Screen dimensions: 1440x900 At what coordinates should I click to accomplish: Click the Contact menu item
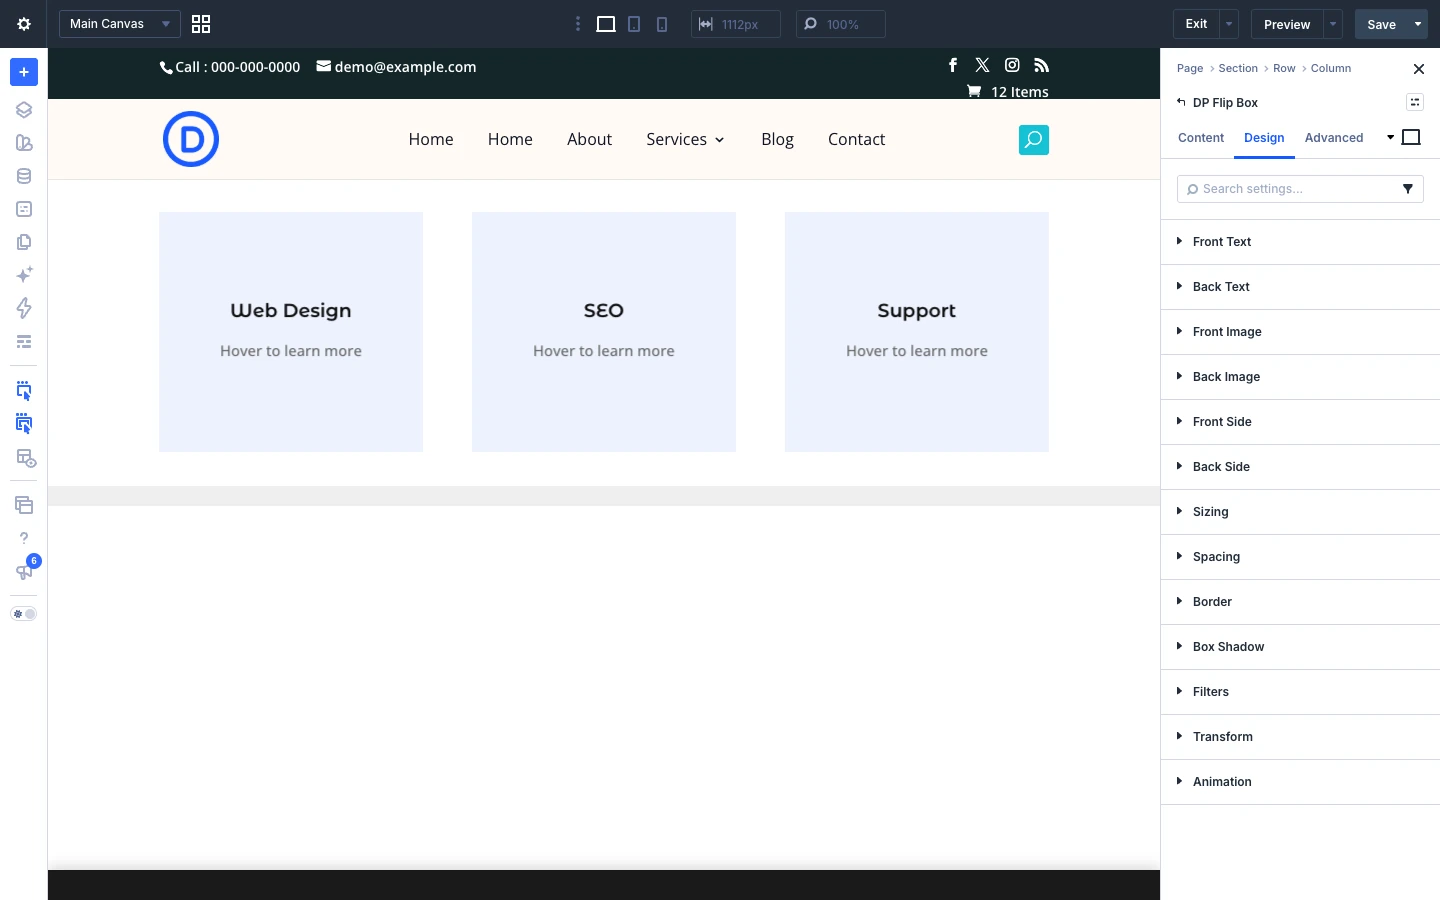pos(856,139)
